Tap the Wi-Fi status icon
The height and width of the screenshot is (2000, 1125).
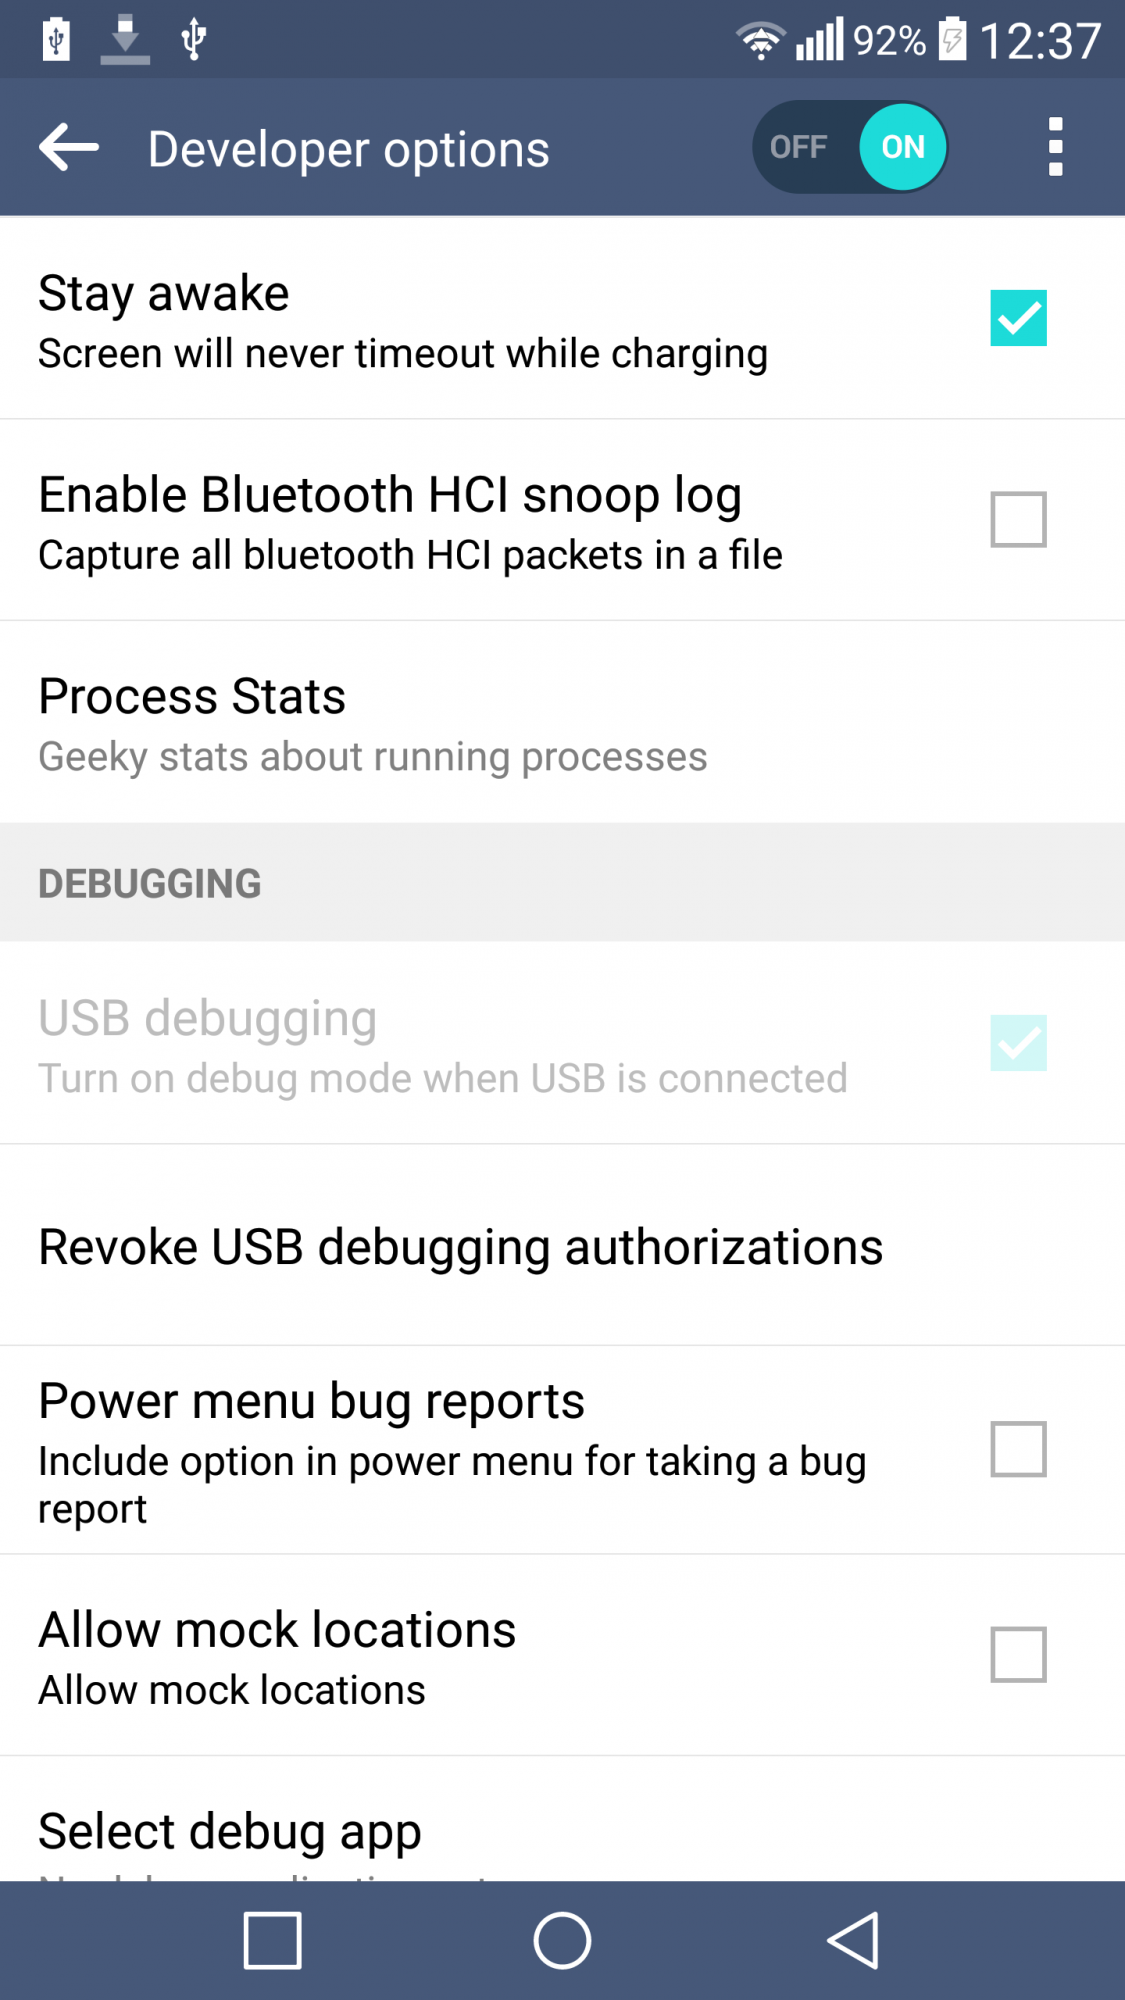(x=761, y=40)
